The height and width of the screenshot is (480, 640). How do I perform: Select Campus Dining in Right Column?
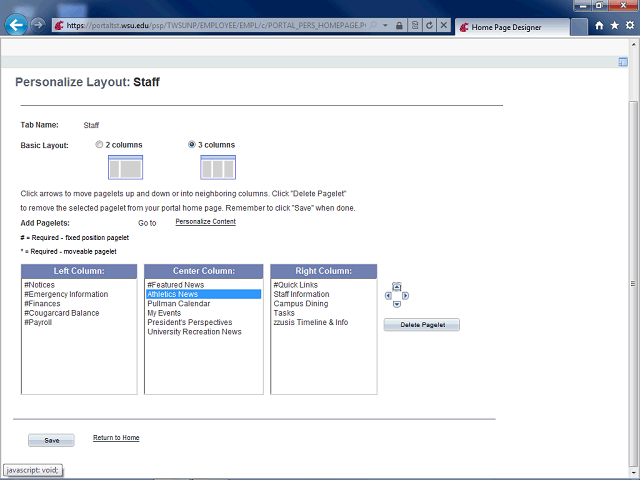300,304
